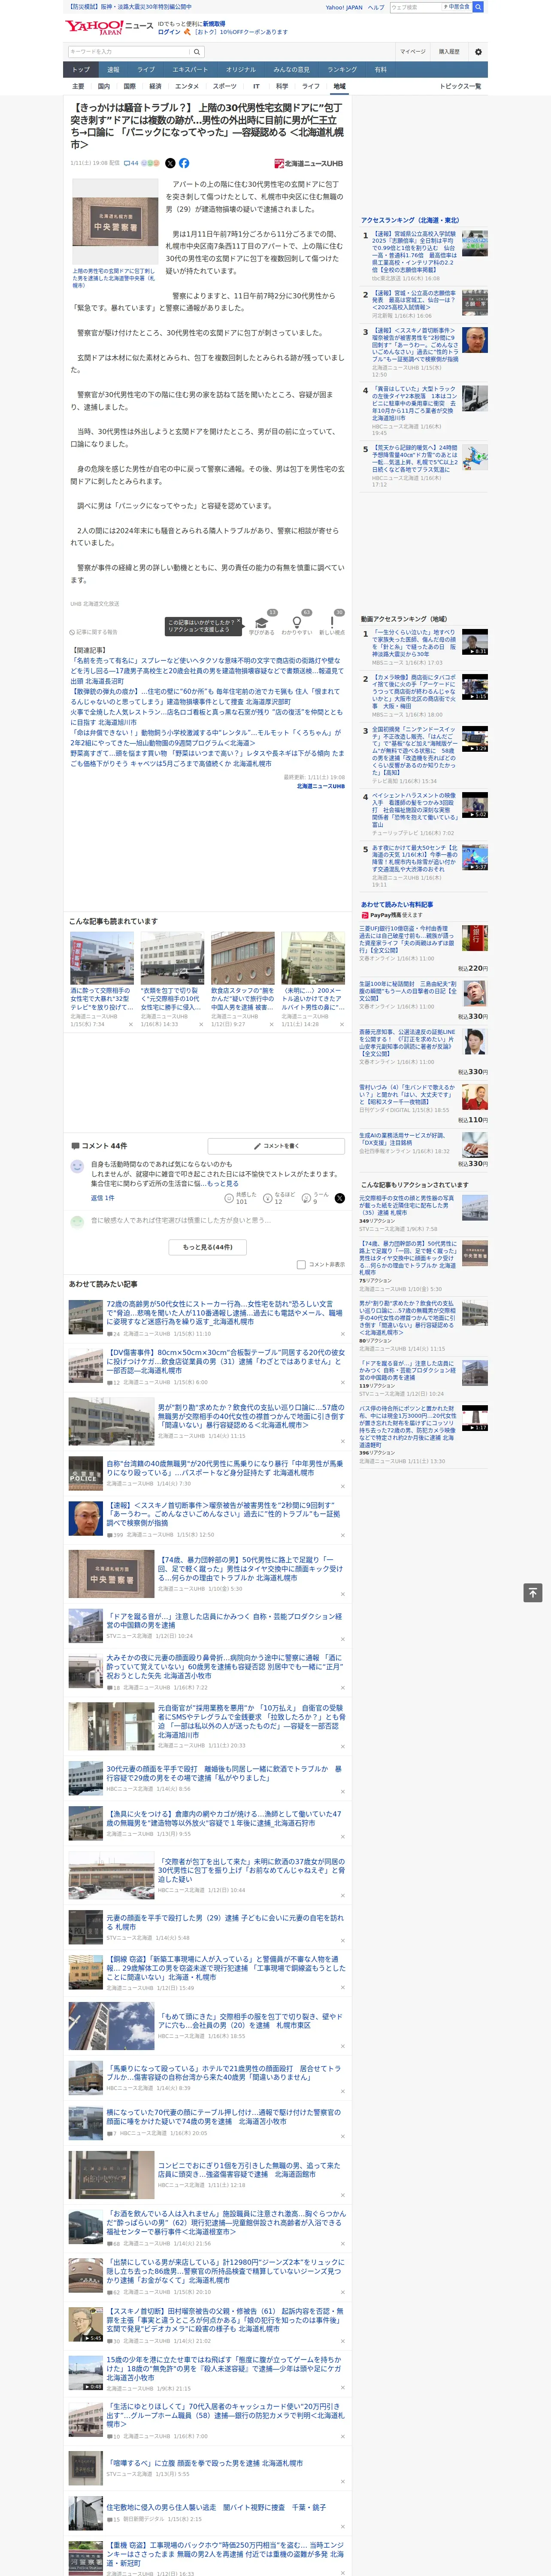This screenshot has width=551, height=2576.
Task: Select the 国内 category
Action: tap(104, 86)
